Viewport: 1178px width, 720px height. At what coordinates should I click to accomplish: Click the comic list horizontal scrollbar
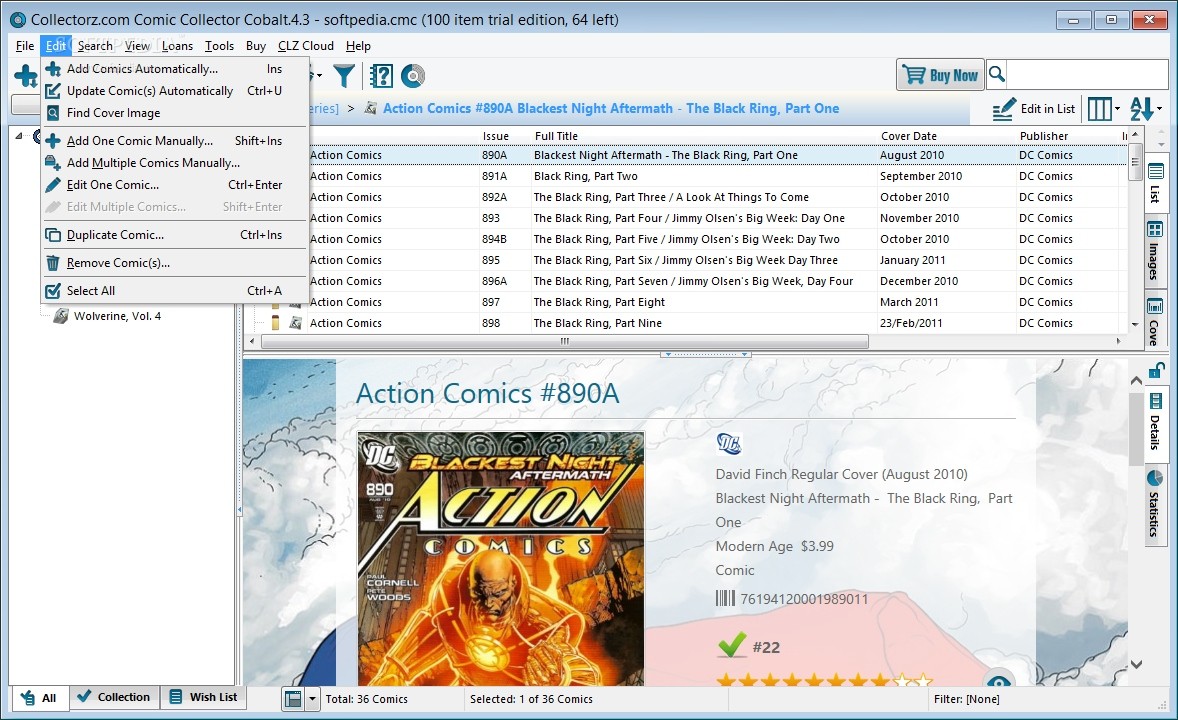[564, 341]
